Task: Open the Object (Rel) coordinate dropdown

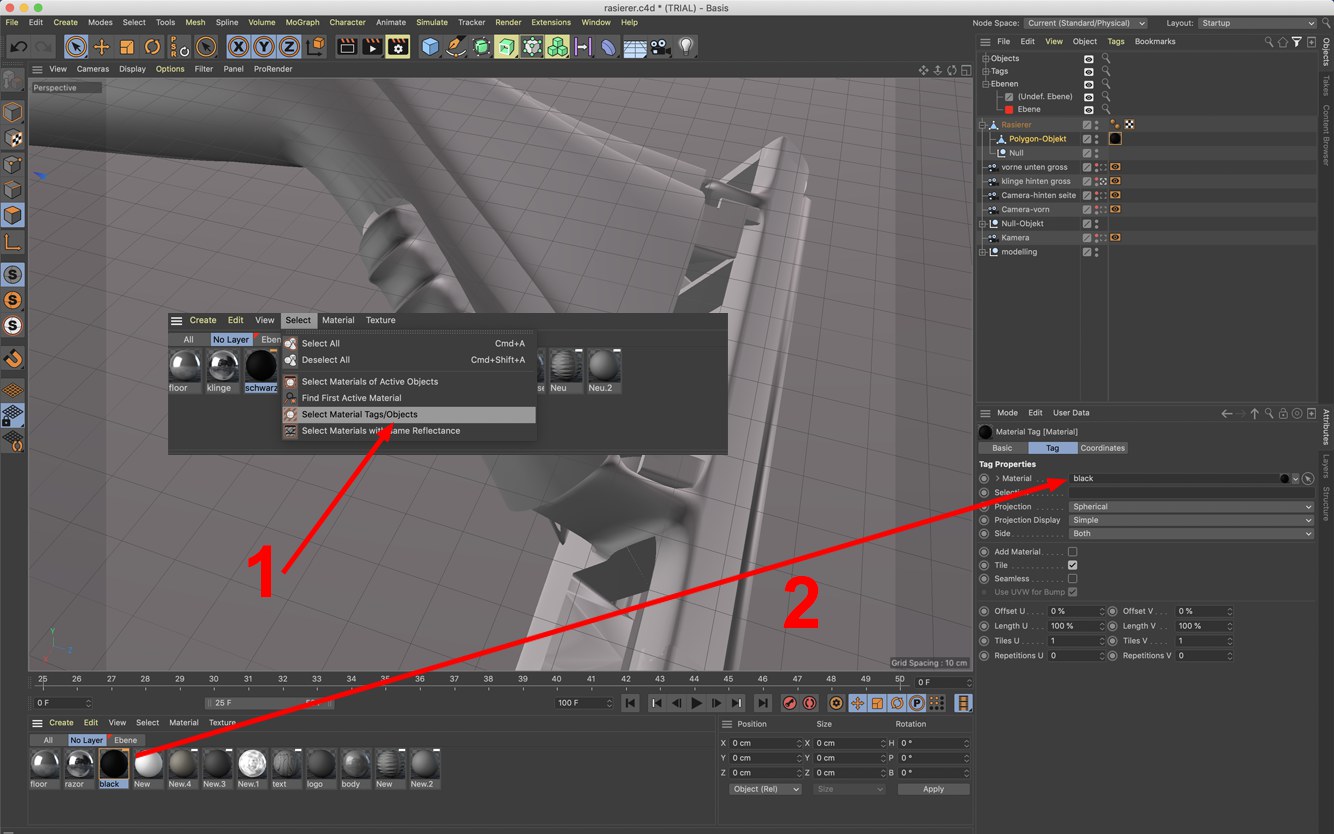Action: [x=765, y=789]
